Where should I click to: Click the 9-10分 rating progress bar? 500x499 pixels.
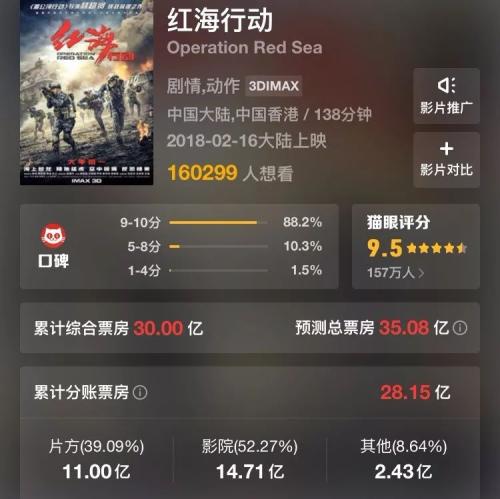pos(218,222)
